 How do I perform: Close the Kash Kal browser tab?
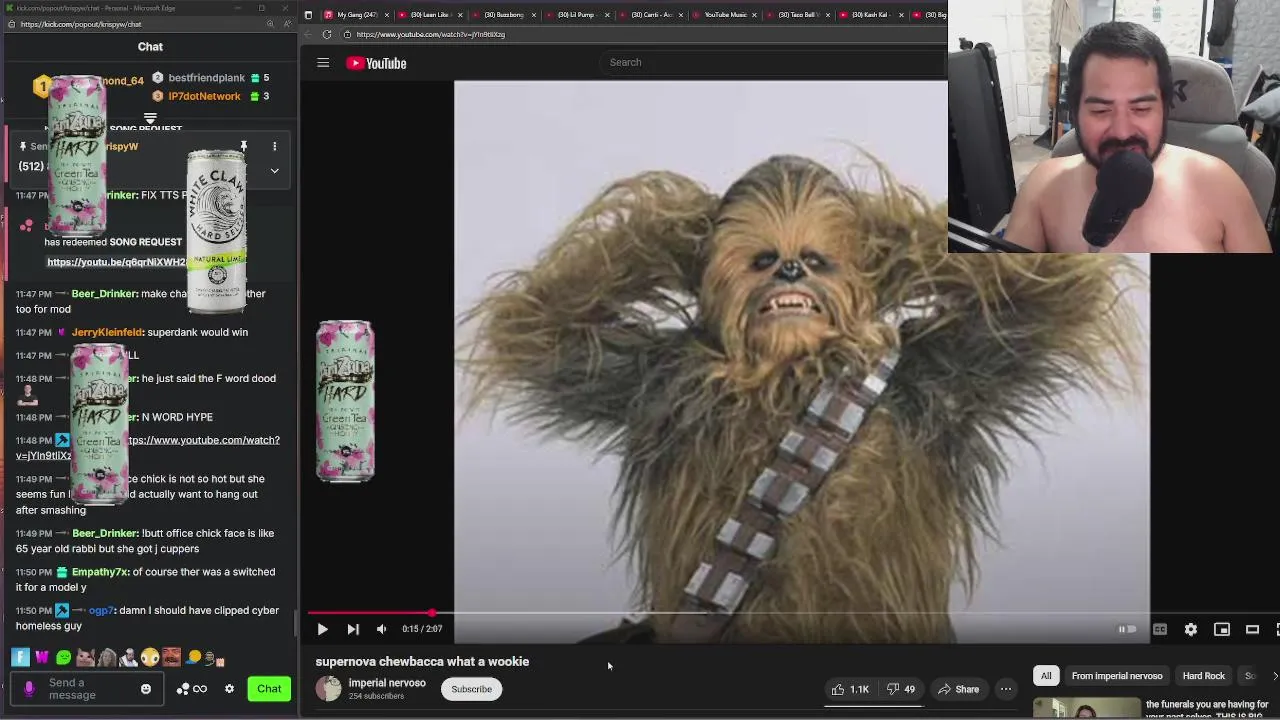901,15
